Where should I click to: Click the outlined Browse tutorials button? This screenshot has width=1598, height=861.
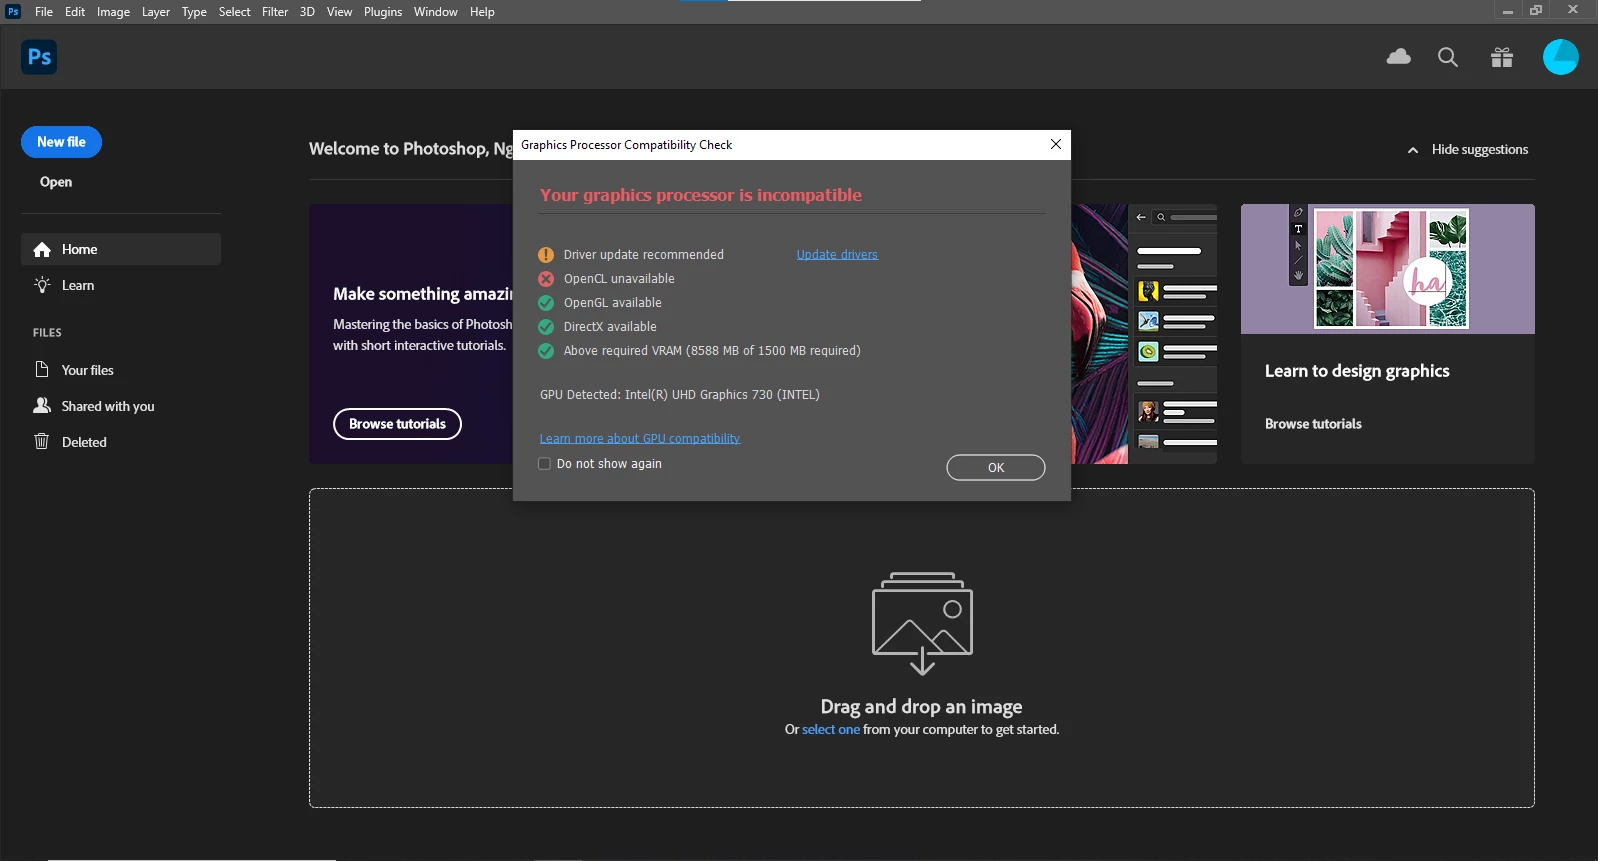397,424
